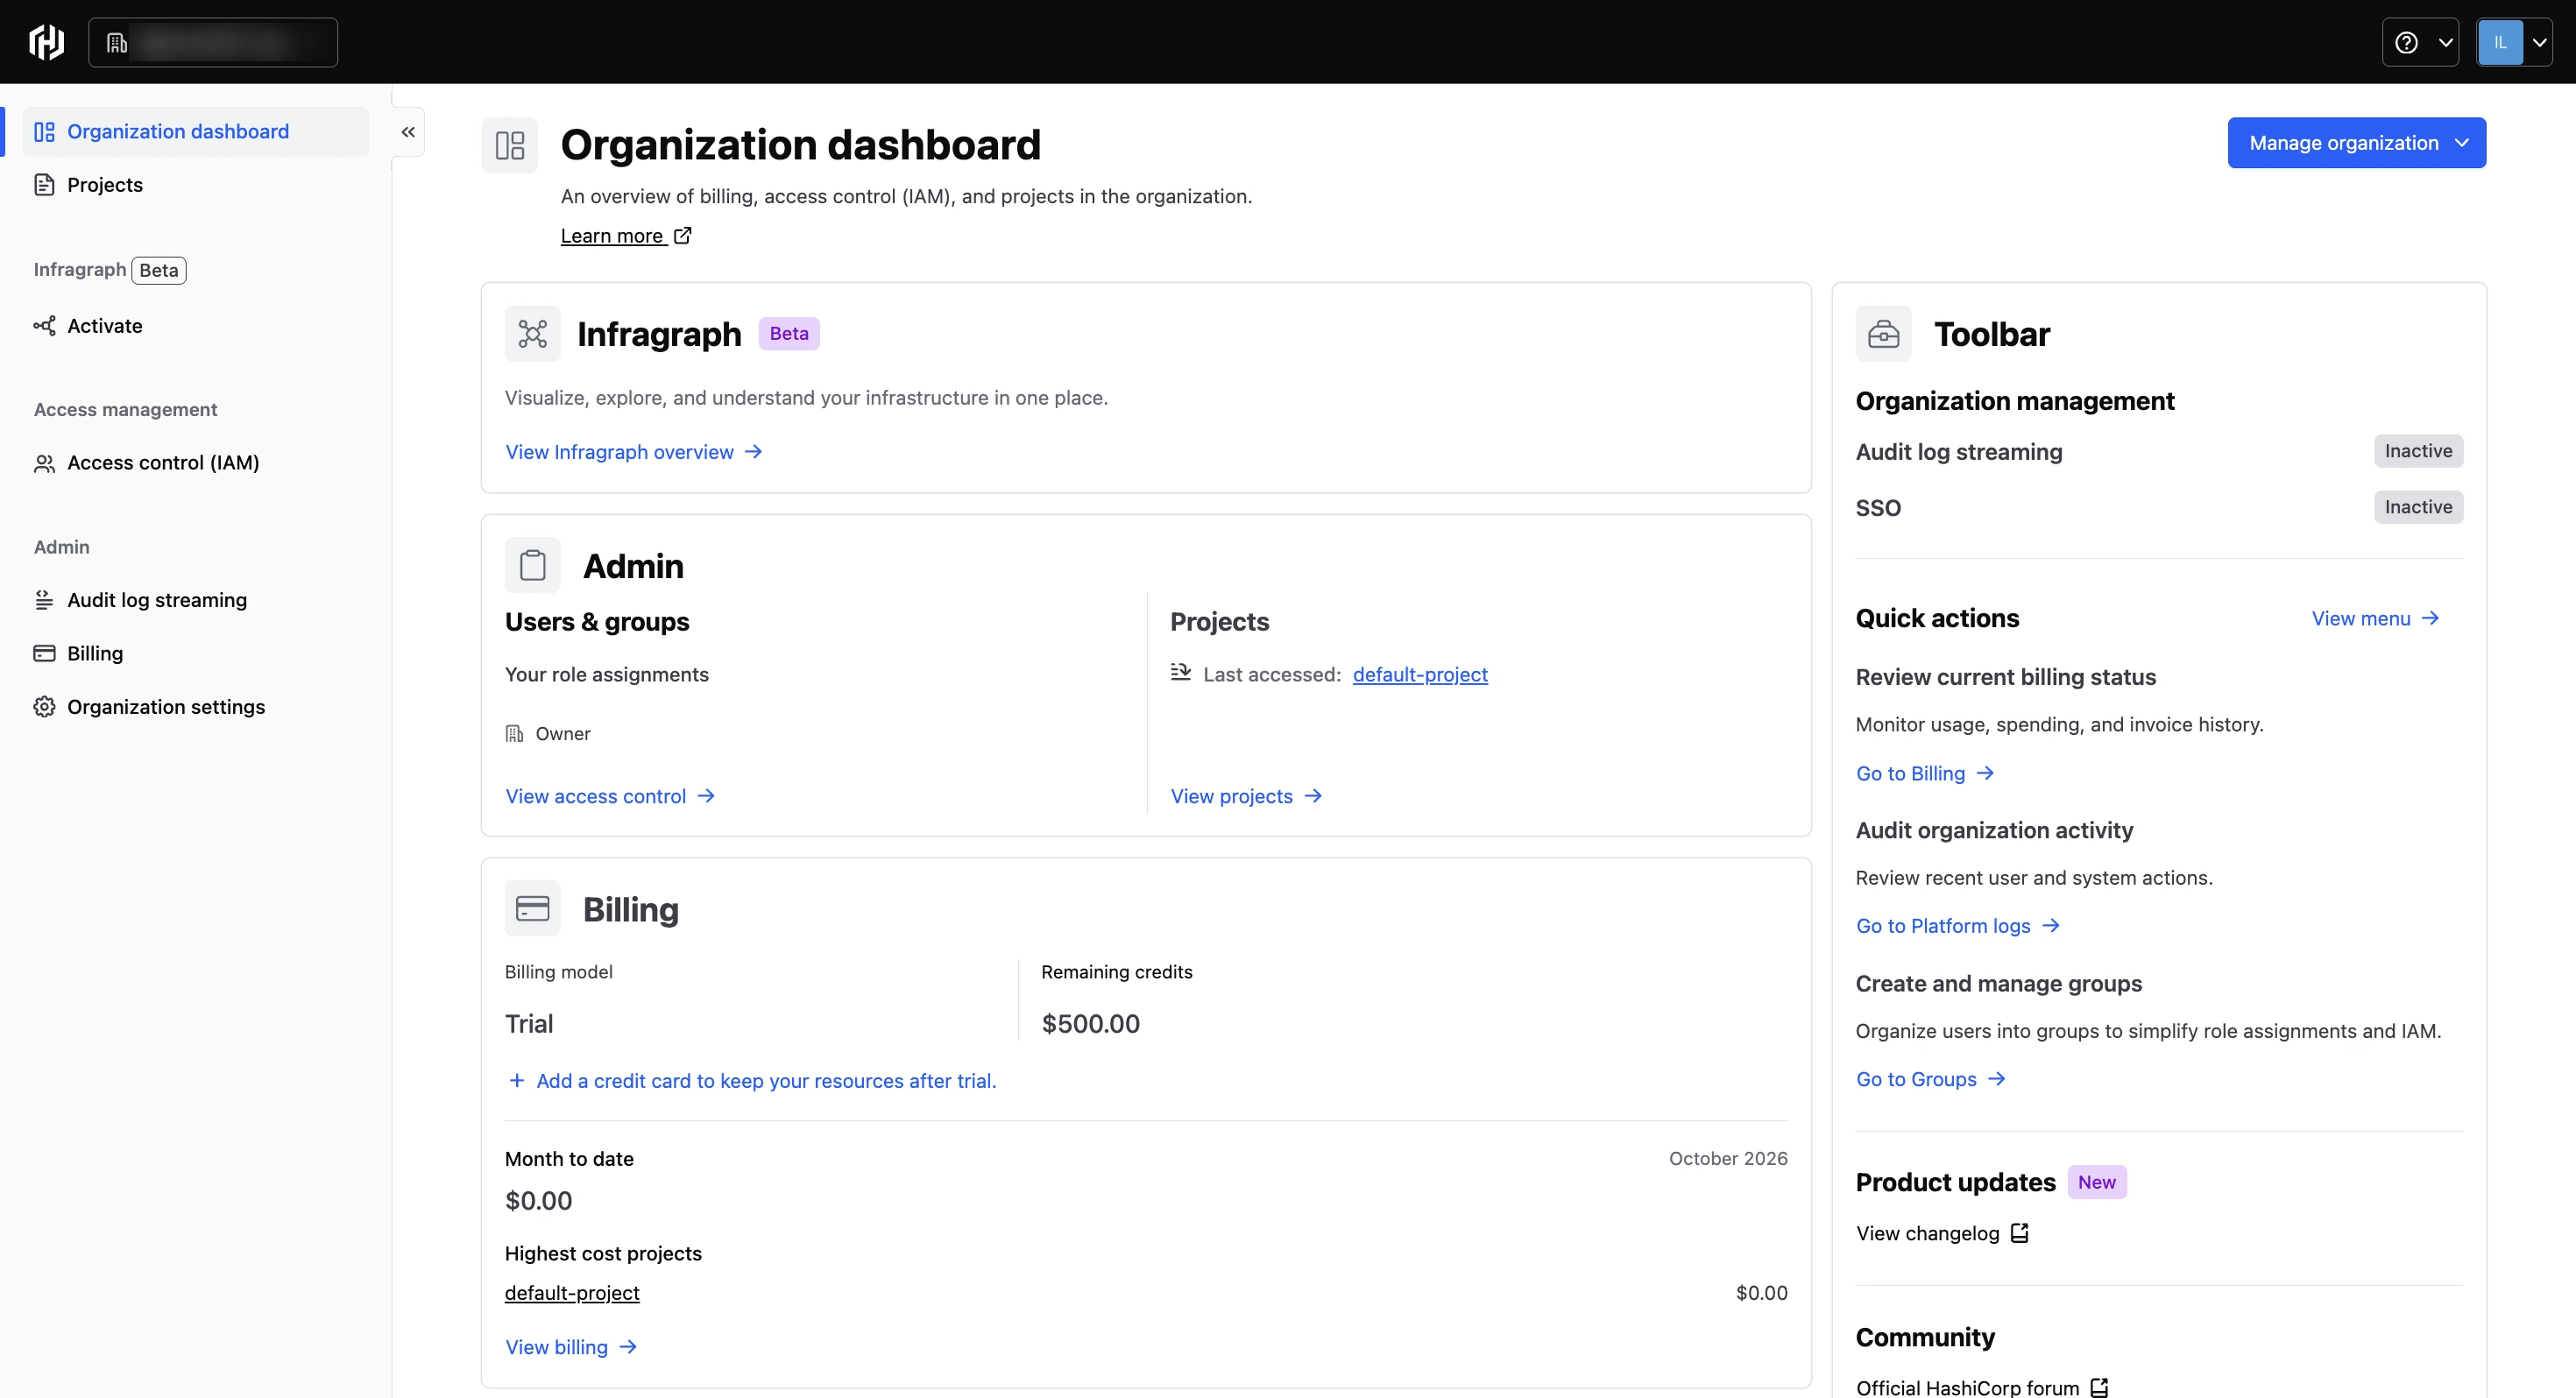Click the Infragraph card icon

click(532, 334)
